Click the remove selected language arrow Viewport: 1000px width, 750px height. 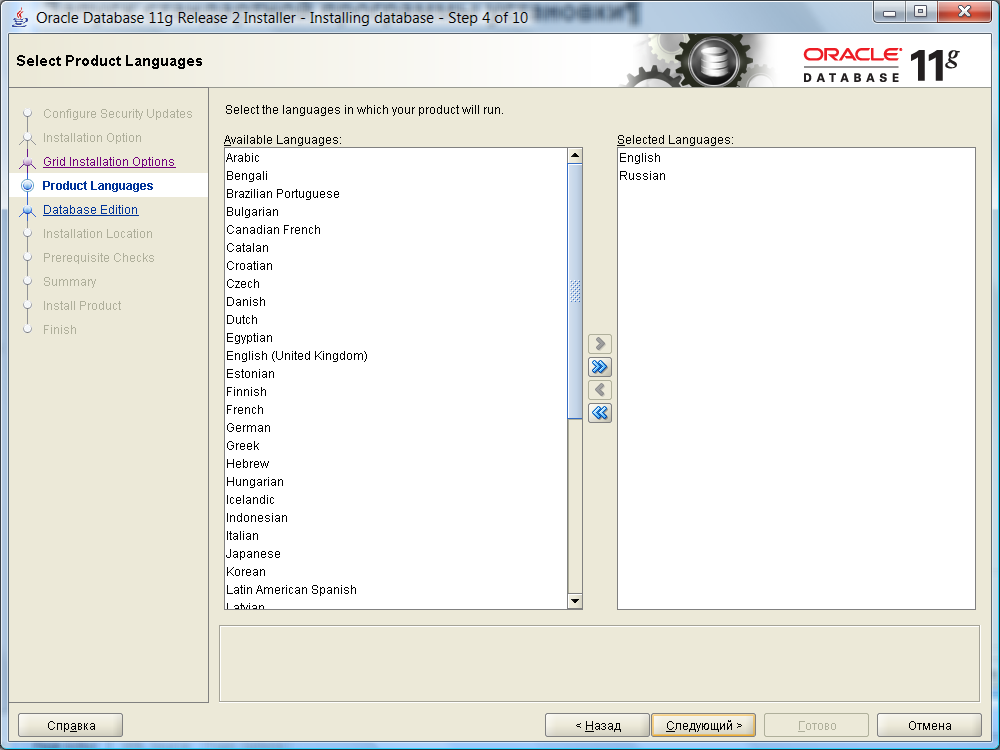[599, 390]
